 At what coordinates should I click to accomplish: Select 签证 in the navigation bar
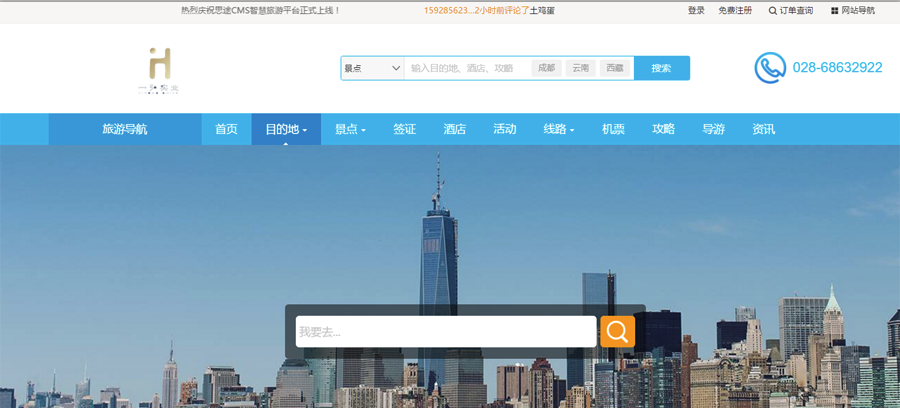[404, 129]
